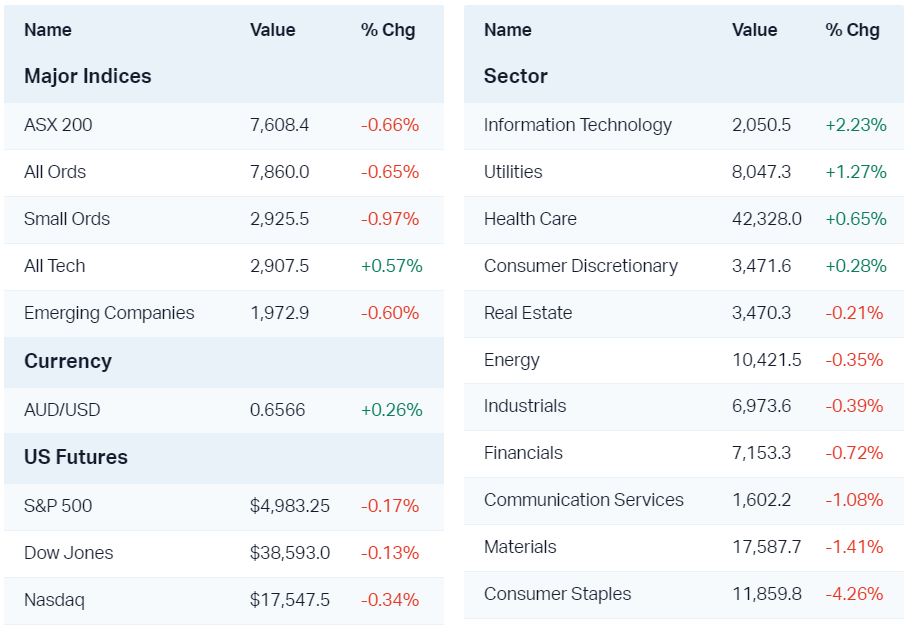Click the Consumer Discretionary sector name

(581, 266)
